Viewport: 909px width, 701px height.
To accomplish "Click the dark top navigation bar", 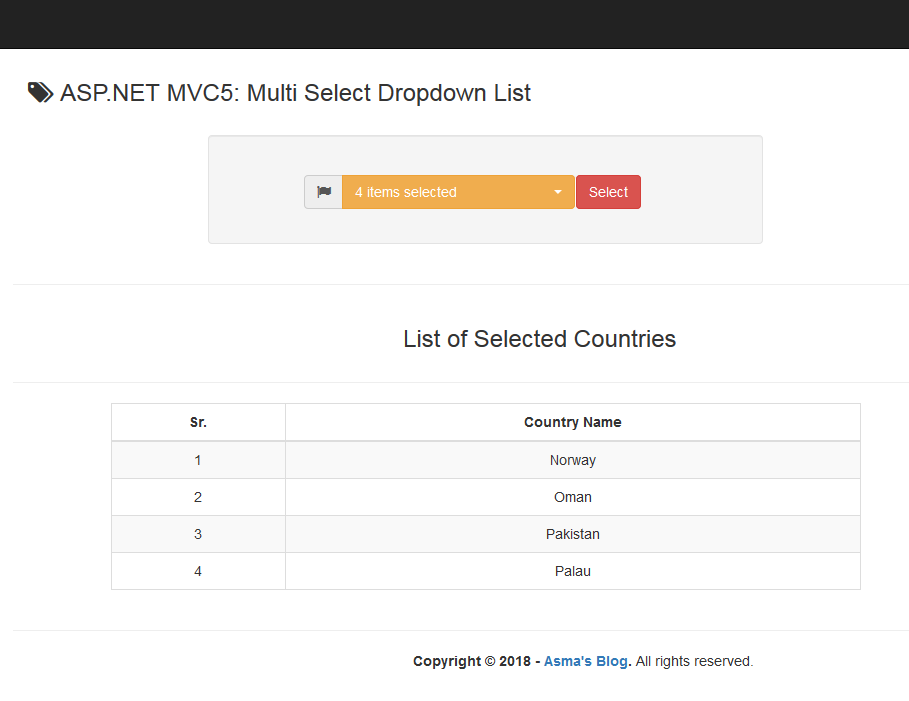I will coord(454,24).
